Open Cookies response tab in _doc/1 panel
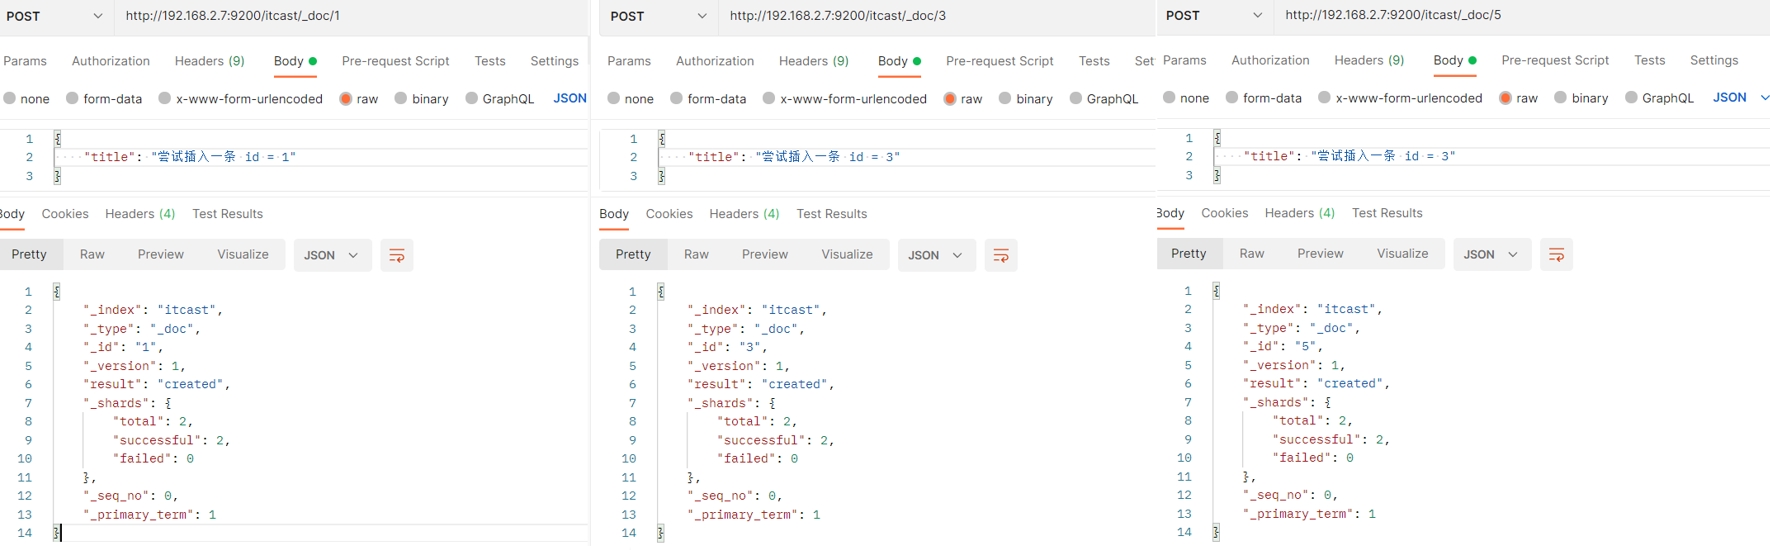This screenshot has width=1770, height=550. [65, 214]
